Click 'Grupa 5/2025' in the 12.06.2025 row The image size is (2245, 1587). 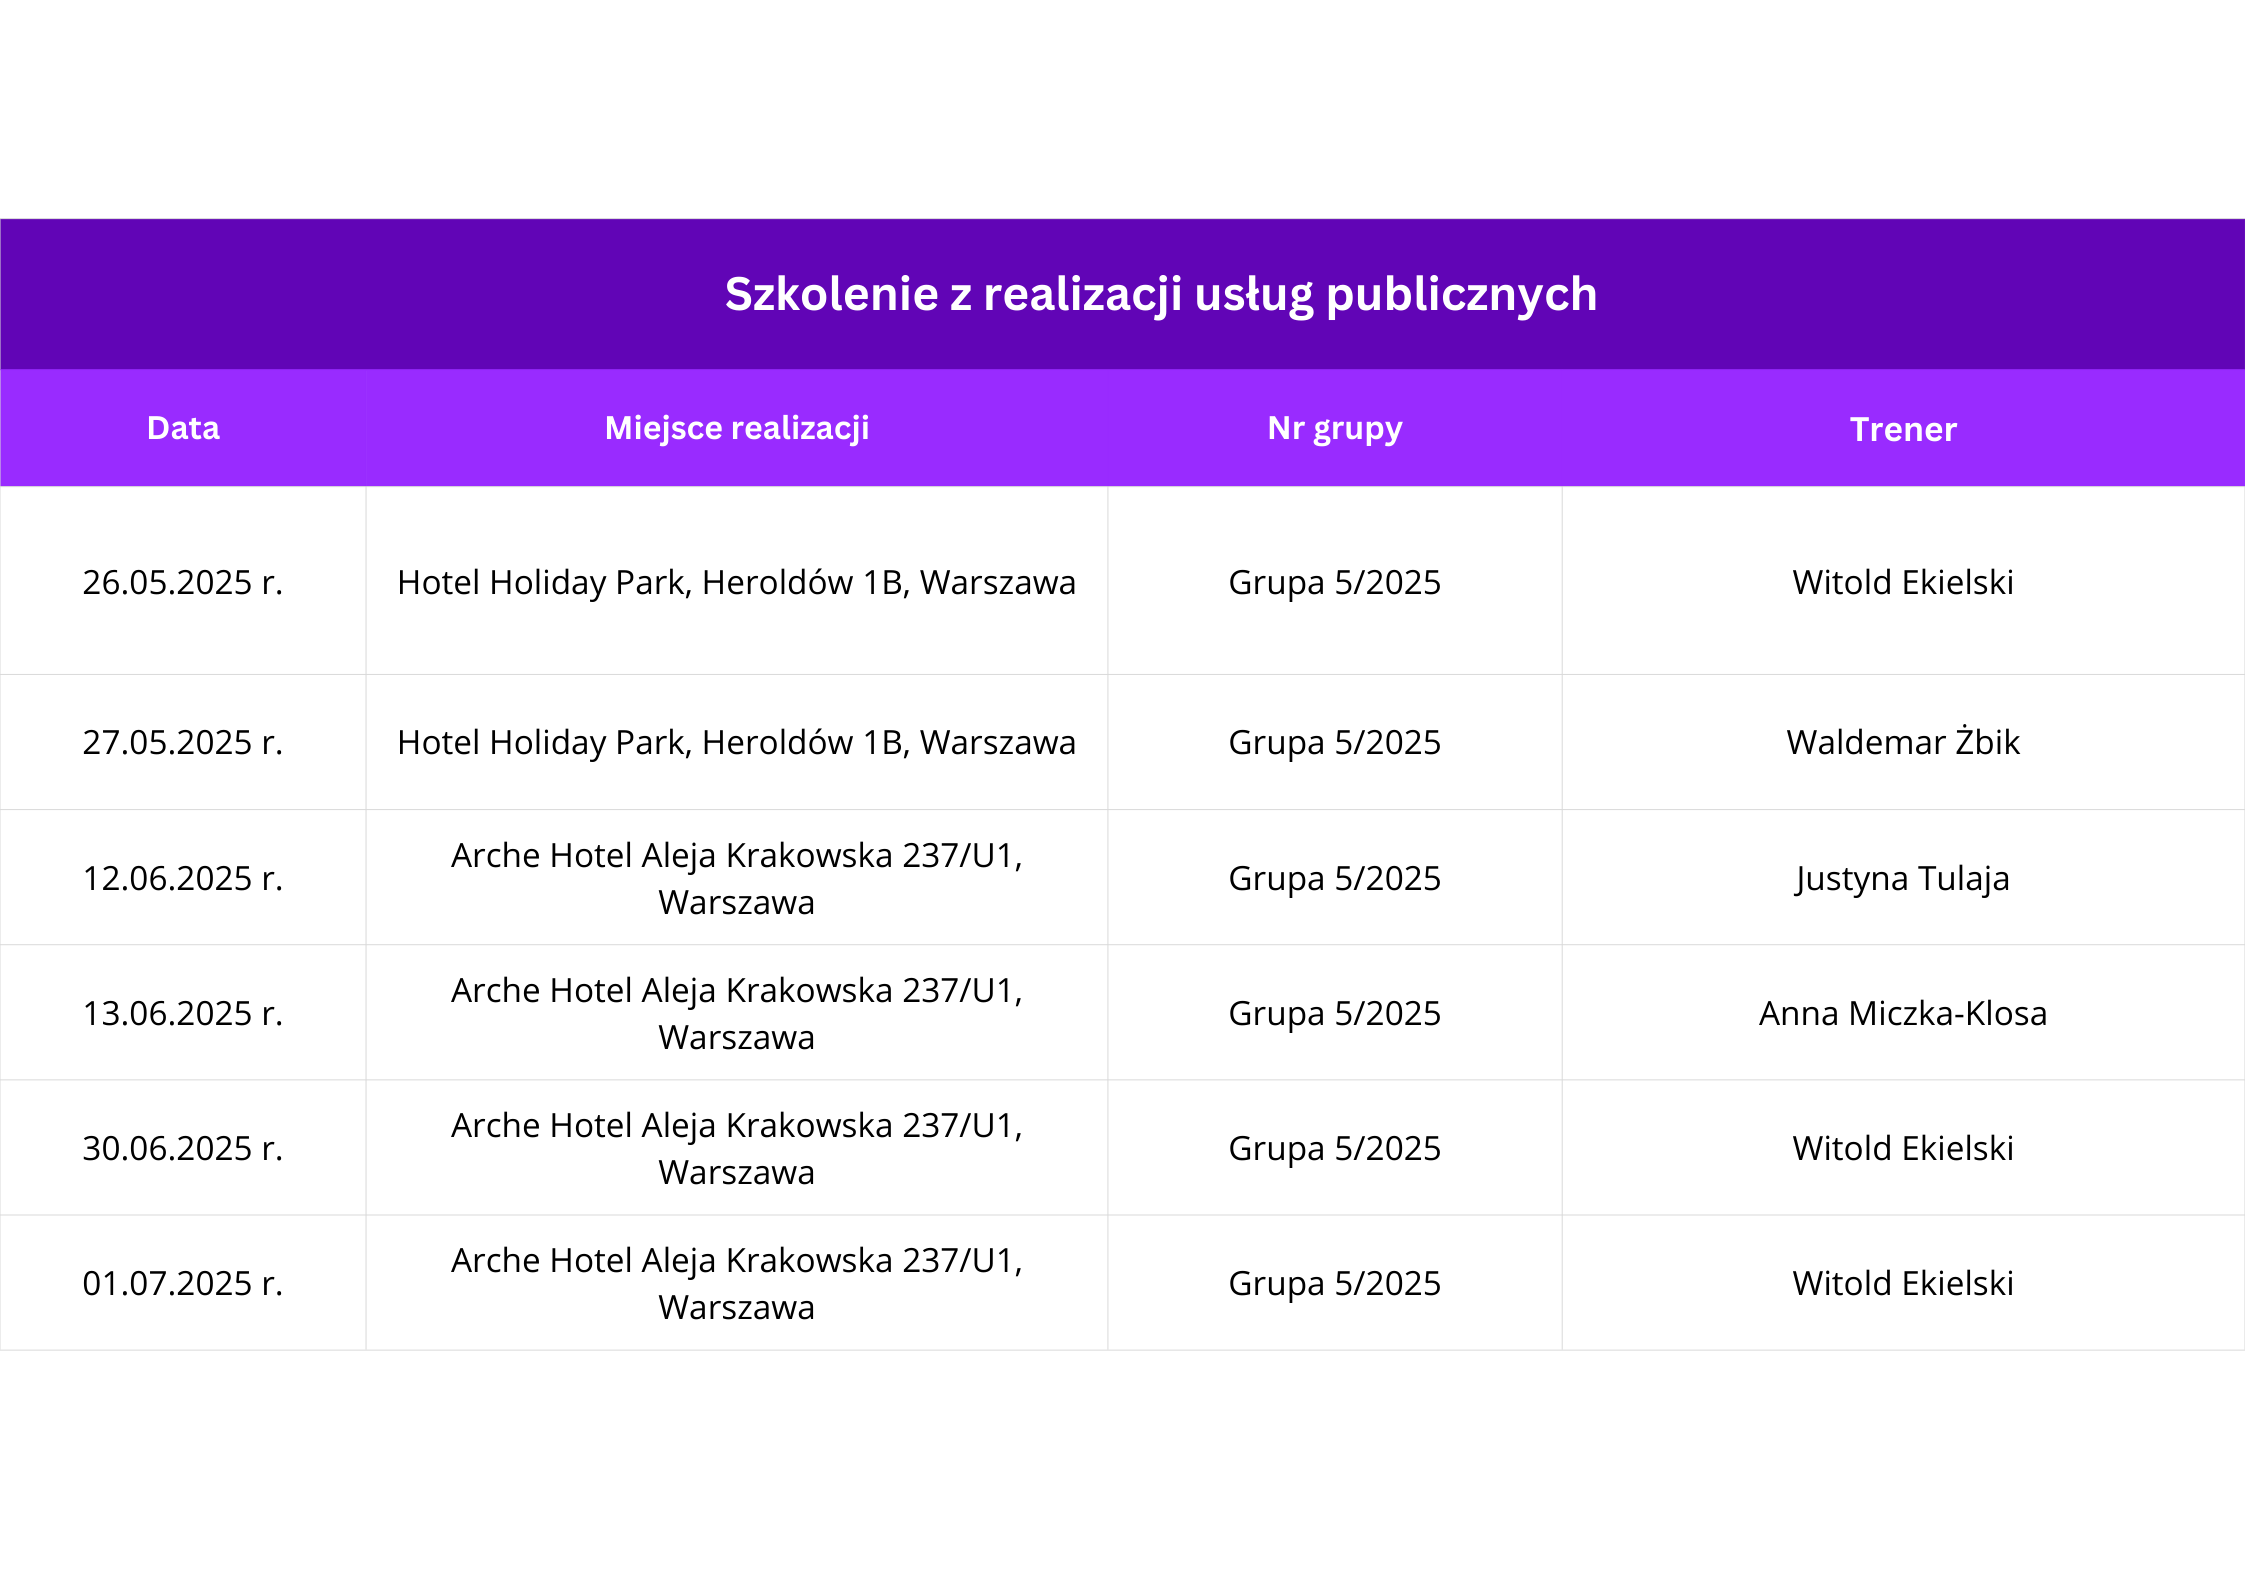(1335, 879)
